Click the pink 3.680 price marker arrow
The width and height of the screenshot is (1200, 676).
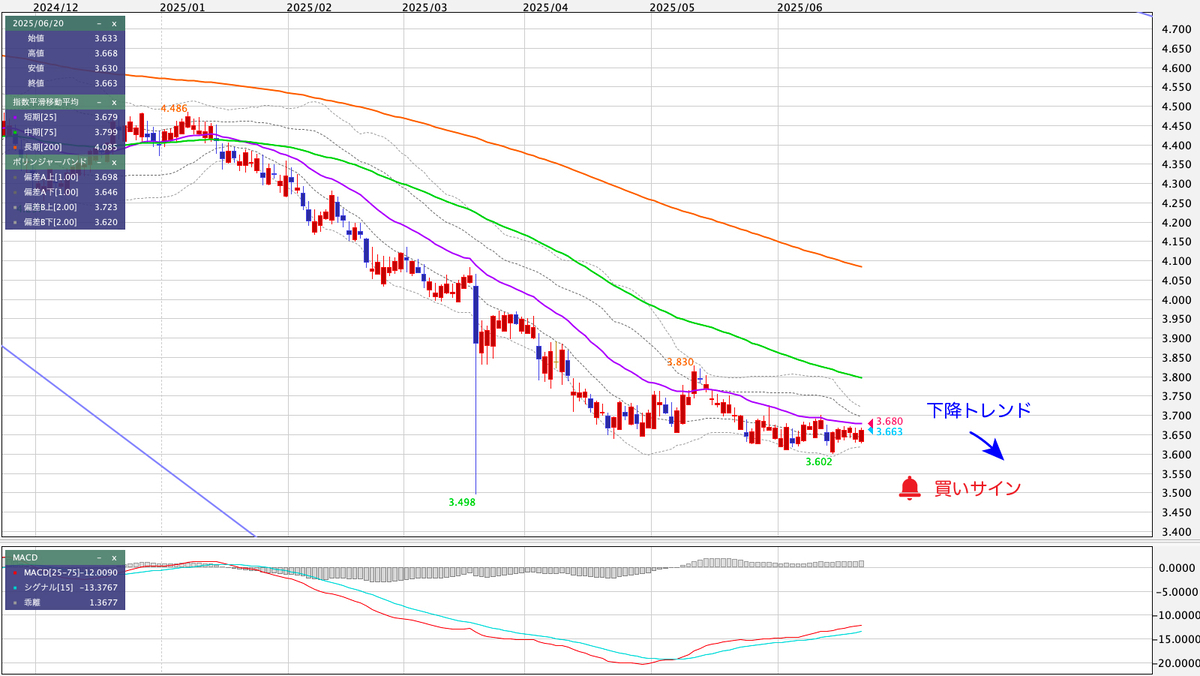[x=869, y=422]
